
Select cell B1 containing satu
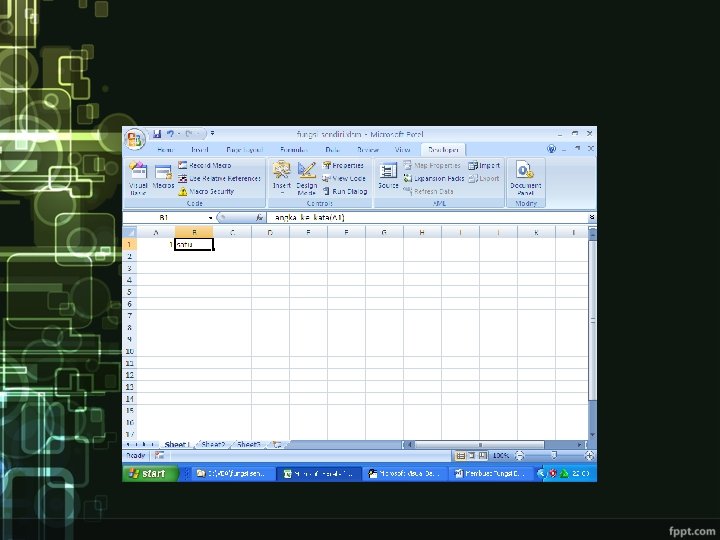pyautogui.click(x=194, y=245)
